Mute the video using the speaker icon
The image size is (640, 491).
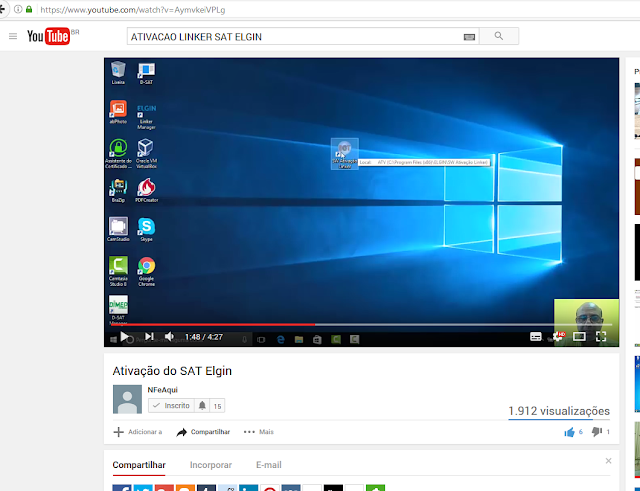[169, 337]
